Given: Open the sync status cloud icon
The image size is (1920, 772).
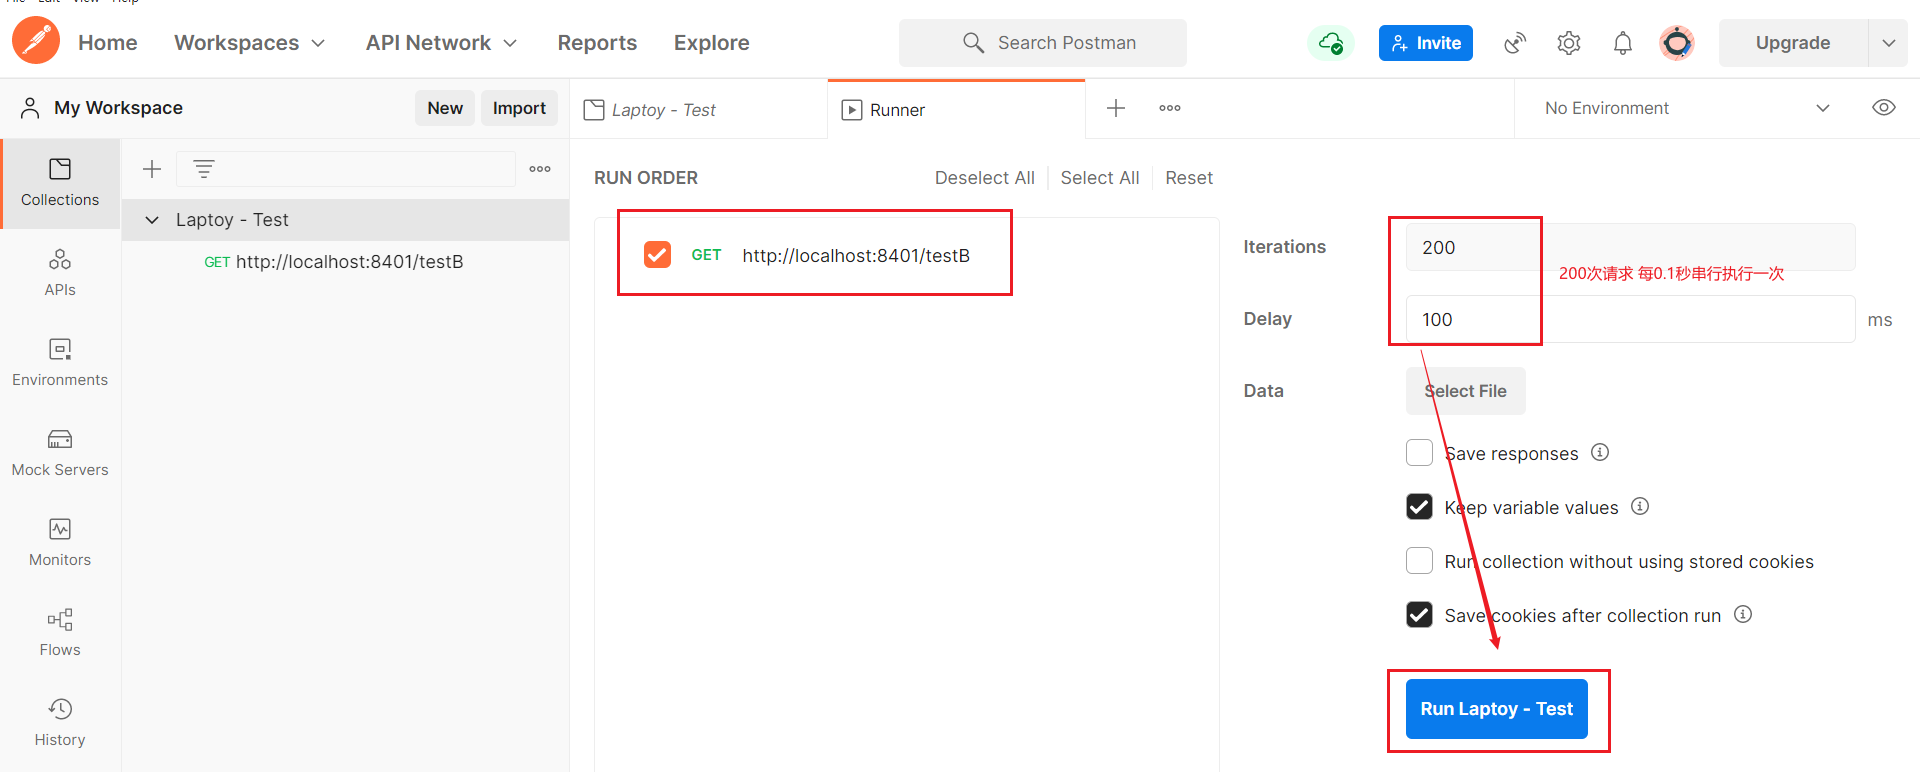Looking at the screenshot, I should (1331, 43).
